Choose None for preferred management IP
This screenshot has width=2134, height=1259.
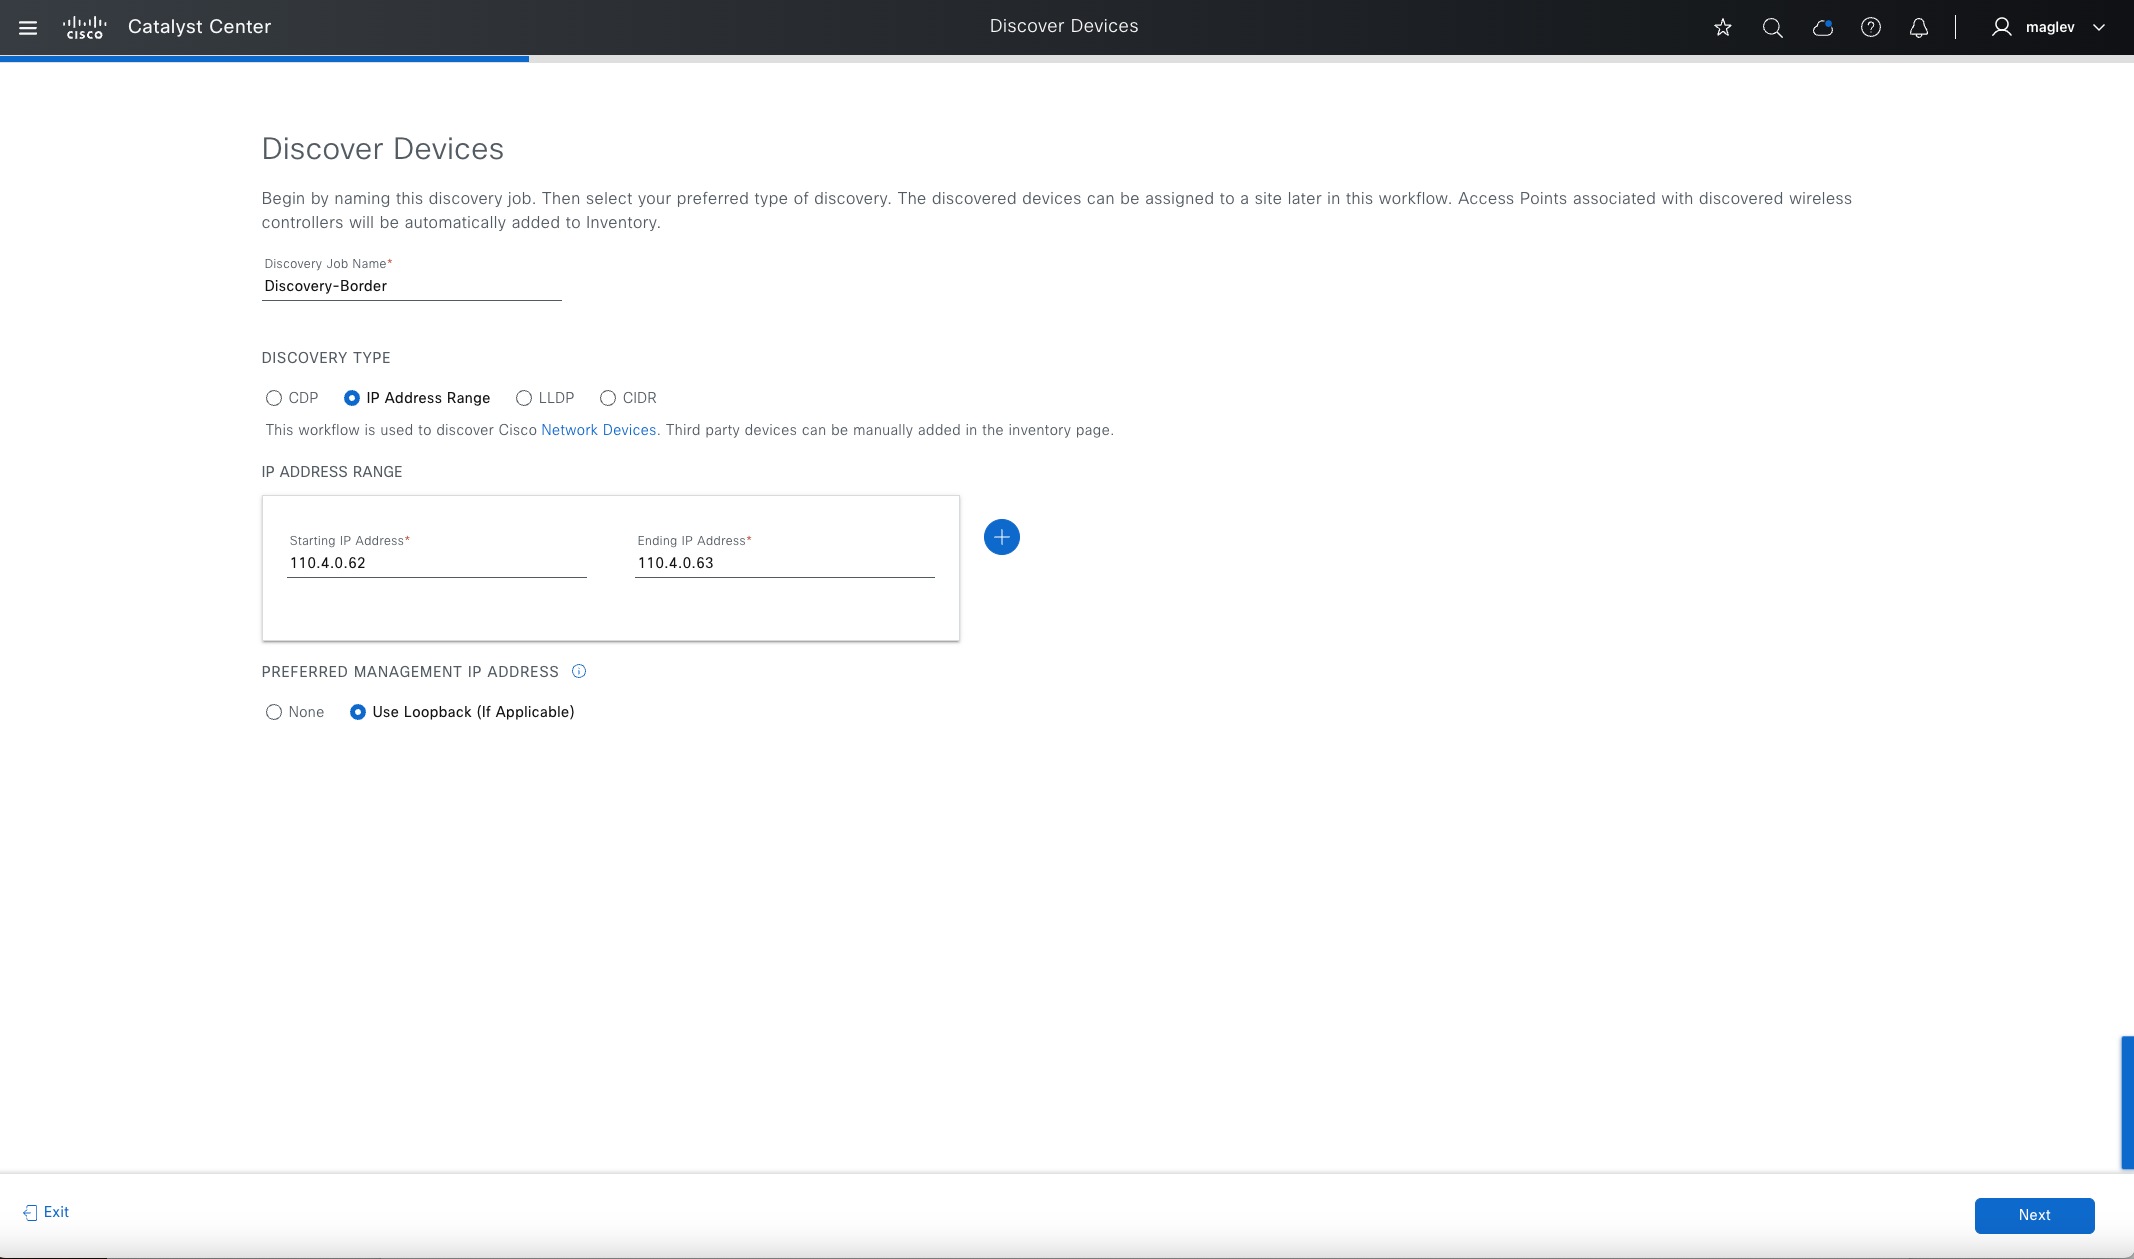pyautogui.click(x=274, y=712)
